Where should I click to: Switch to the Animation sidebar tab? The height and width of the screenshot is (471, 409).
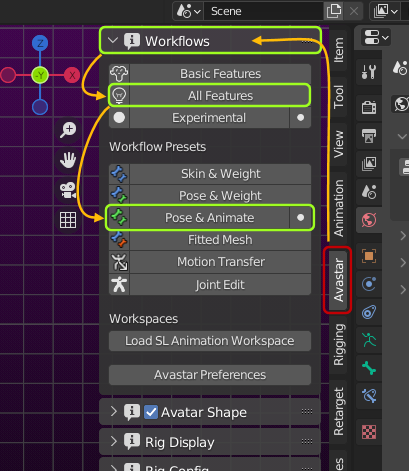tap(338, 208)
